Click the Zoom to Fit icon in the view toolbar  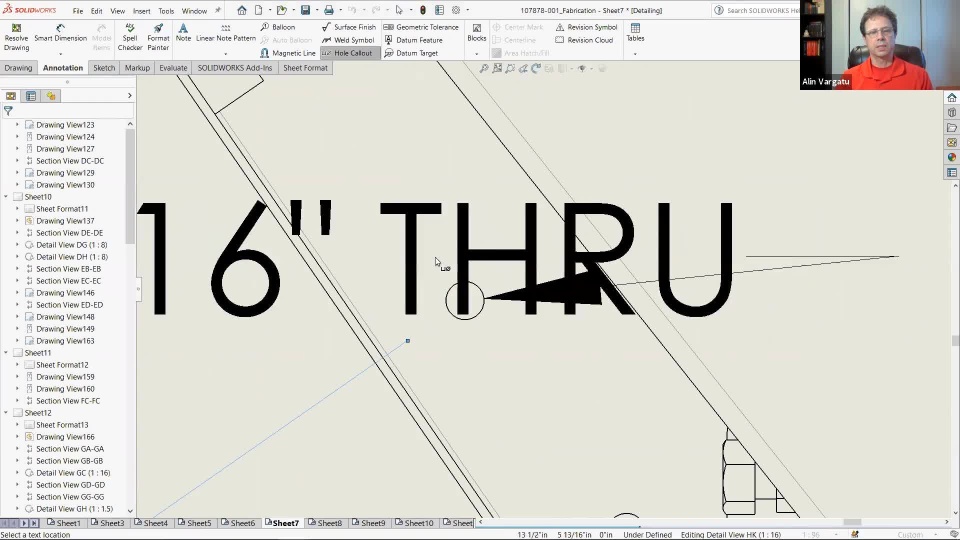point(484,69)
